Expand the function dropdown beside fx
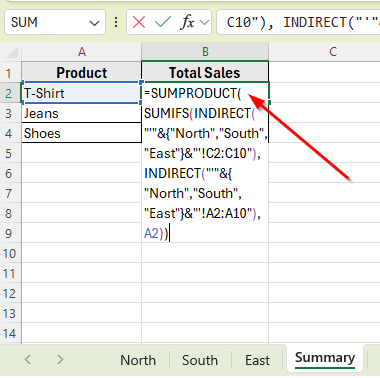 (204, 23)
